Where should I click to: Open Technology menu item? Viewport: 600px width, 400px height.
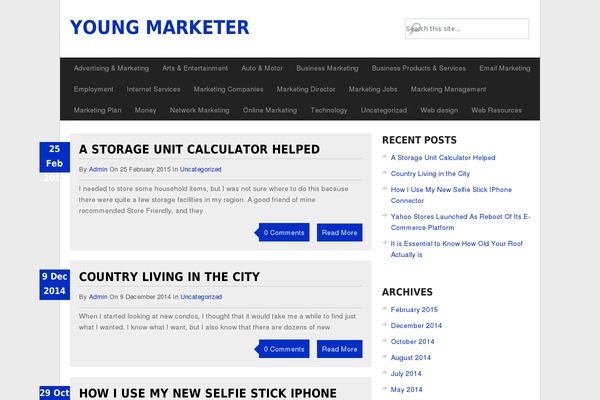[x=329, y=110]
